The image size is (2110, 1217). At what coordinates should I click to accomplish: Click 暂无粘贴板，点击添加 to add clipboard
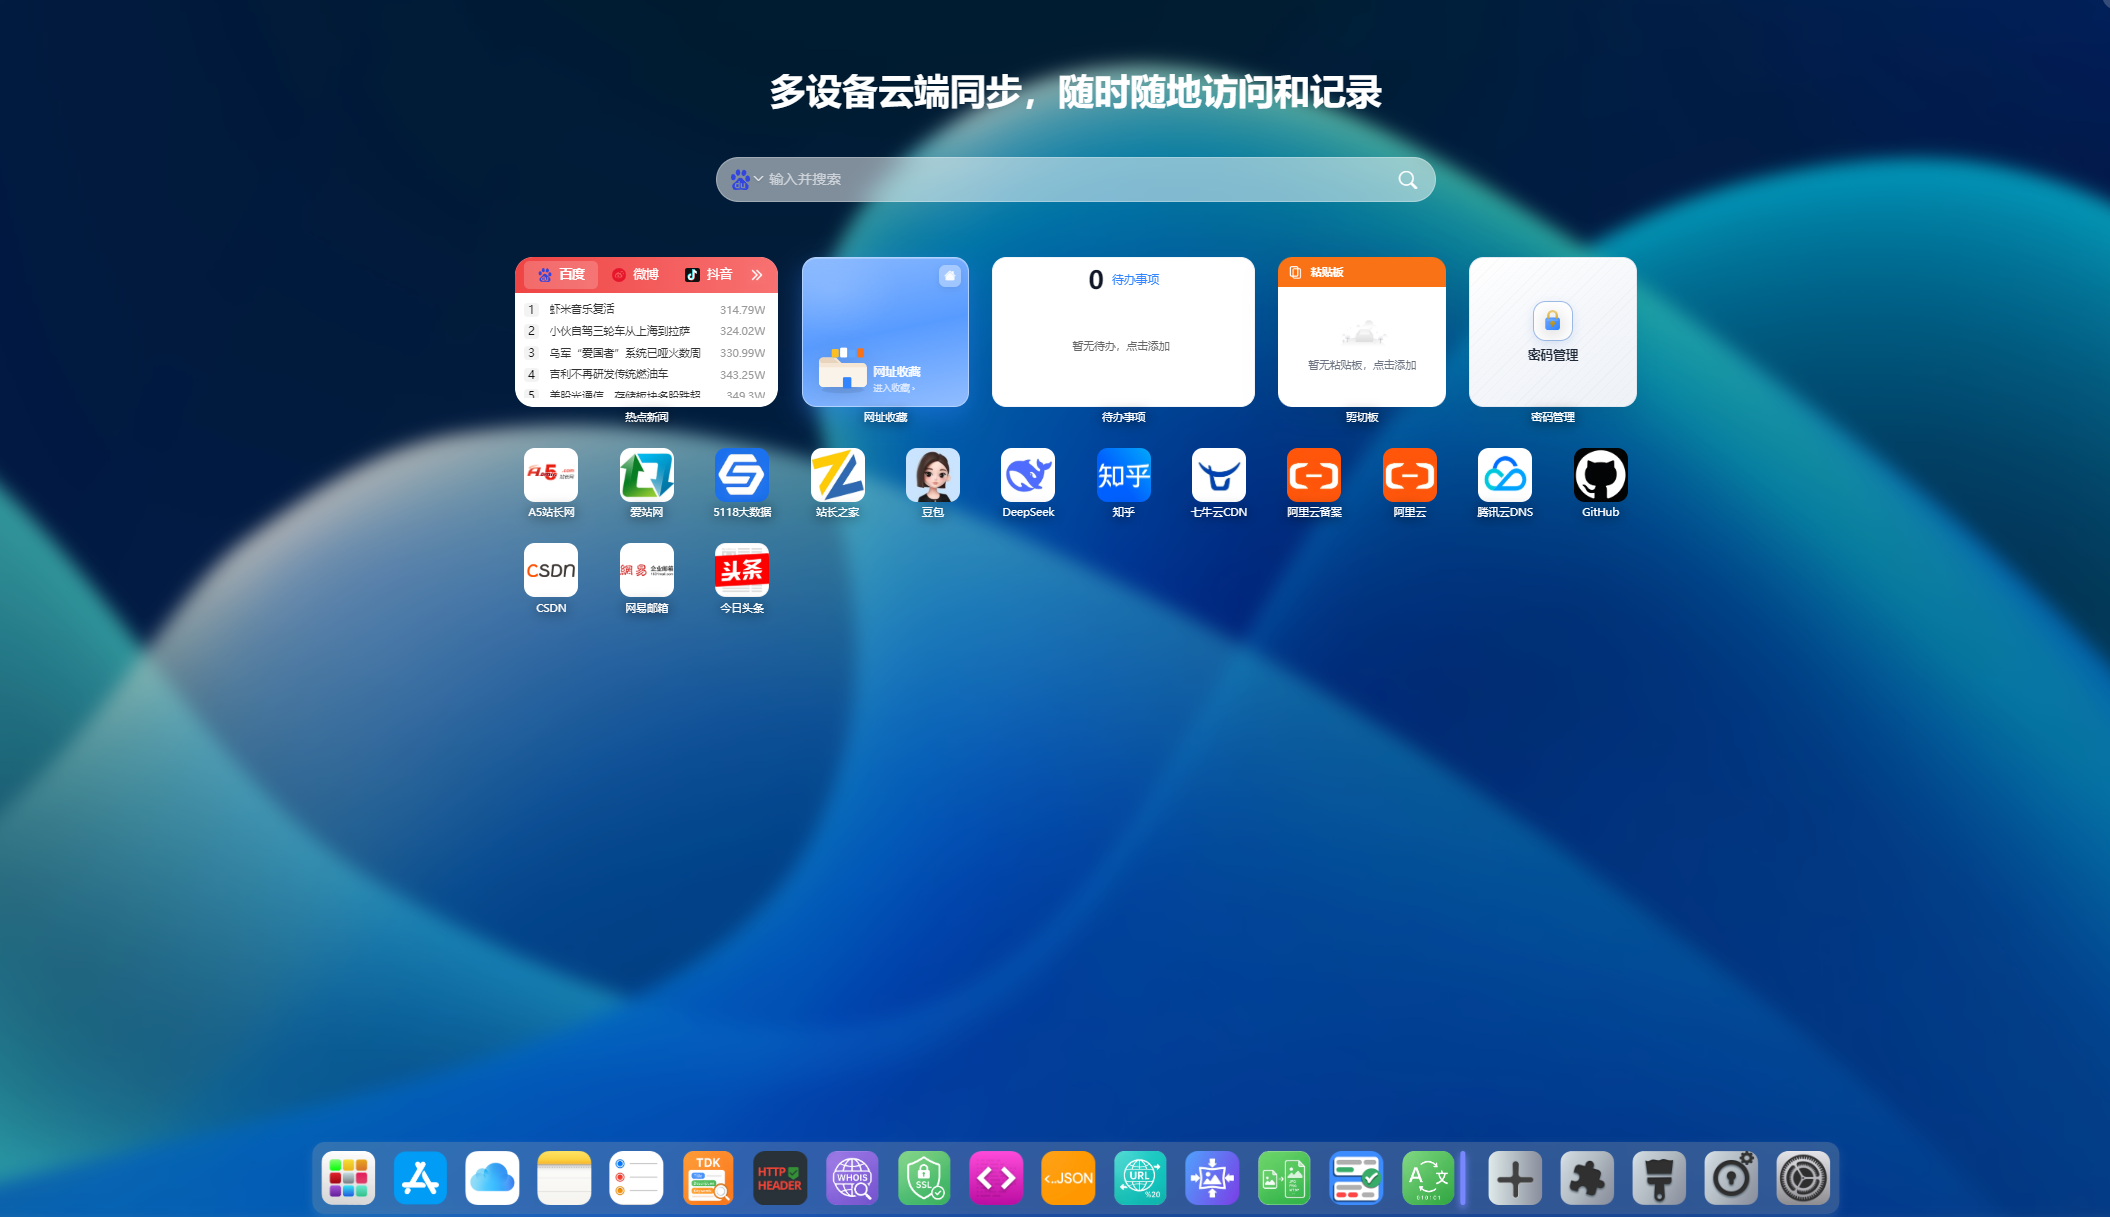point(1362,365)
